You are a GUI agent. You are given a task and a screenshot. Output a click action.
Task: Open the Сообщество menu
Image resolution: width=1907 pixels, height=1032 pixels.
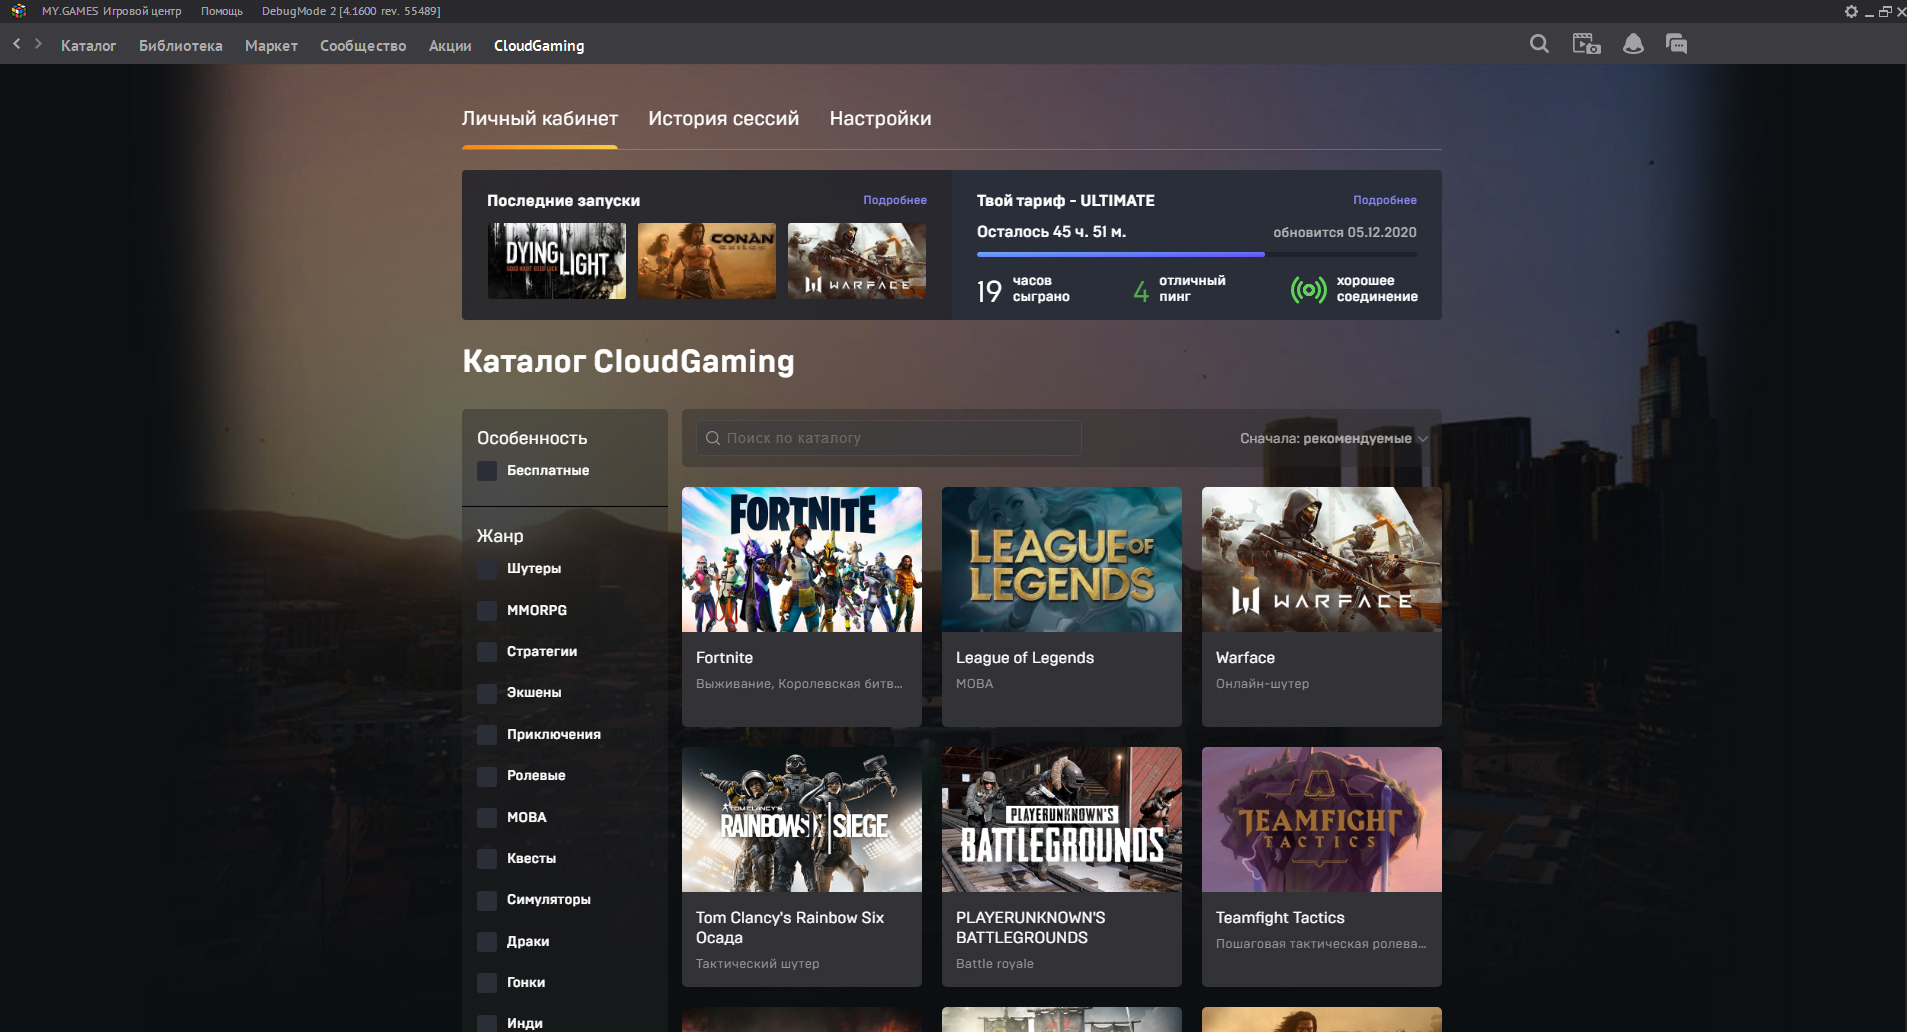(x=363, y=45)
